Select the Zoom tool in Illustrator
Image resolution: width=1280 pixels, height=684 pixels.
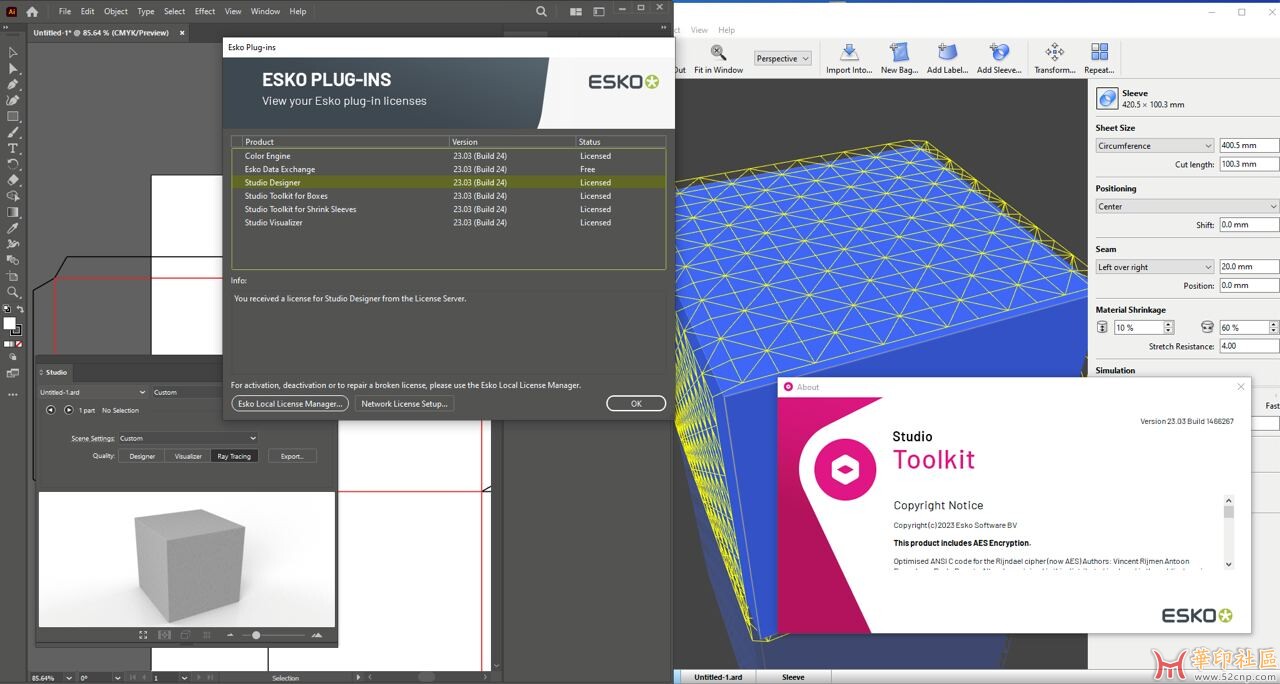(13, 292)
